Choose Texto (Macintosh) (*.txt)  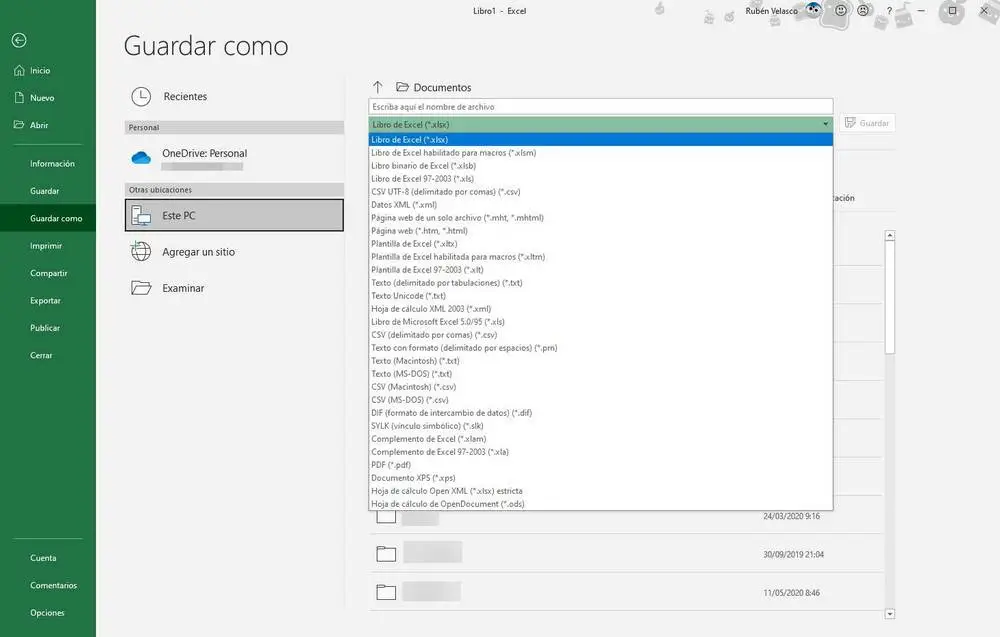pyautogui.click(x=601, y=361)
